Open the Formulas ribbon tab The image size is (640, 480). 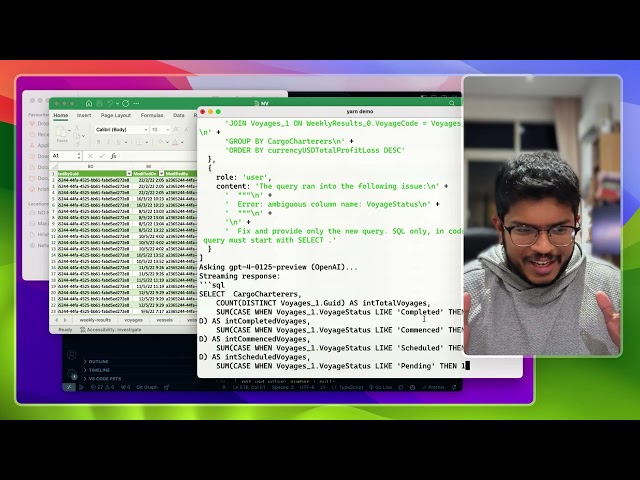pos(152,116)
